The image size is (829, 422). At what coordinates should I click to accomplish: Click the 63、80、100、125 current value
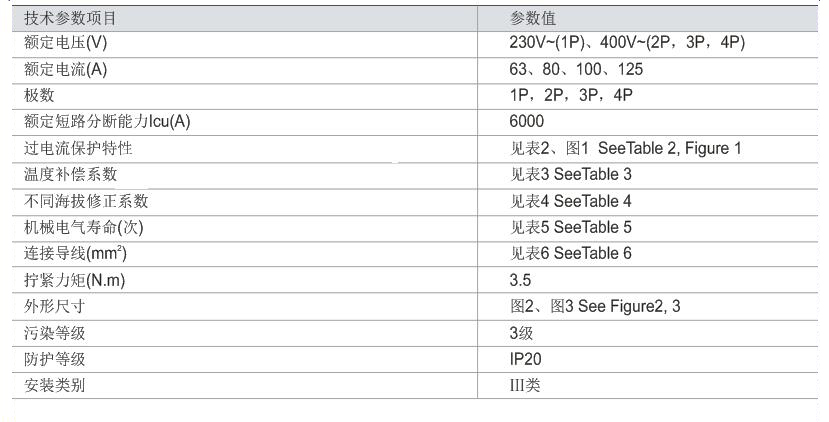click(x=576, y=69)
